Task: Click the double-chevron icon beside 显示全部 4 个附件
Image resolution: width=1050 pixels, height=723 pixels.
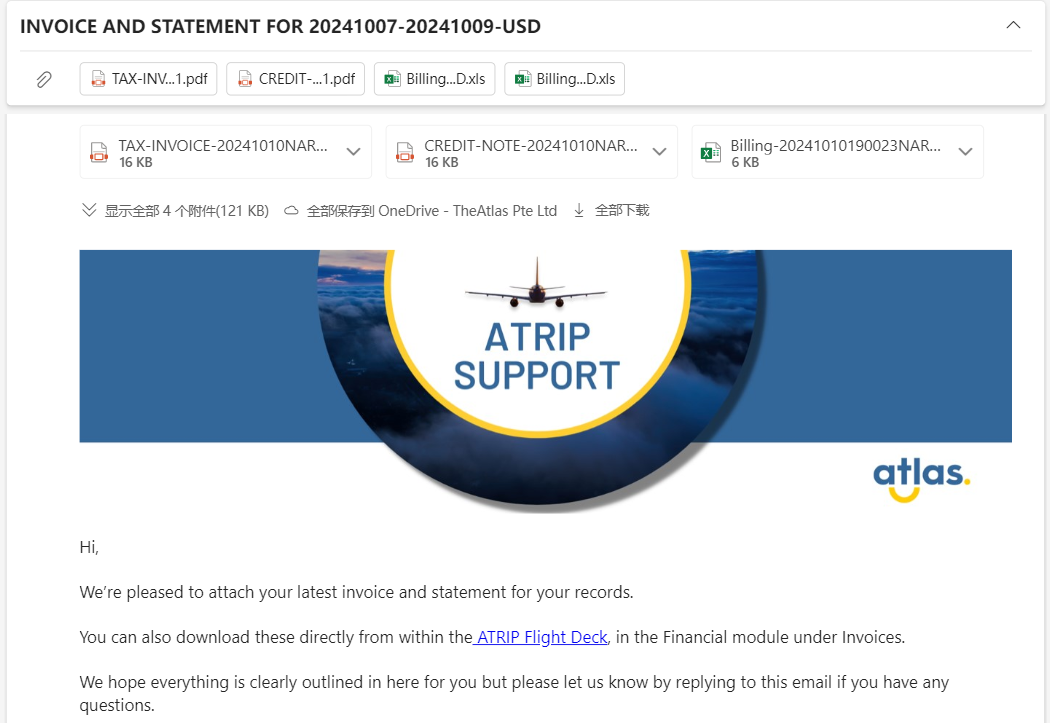Action: pyautogui.click(x=89, y=211)
